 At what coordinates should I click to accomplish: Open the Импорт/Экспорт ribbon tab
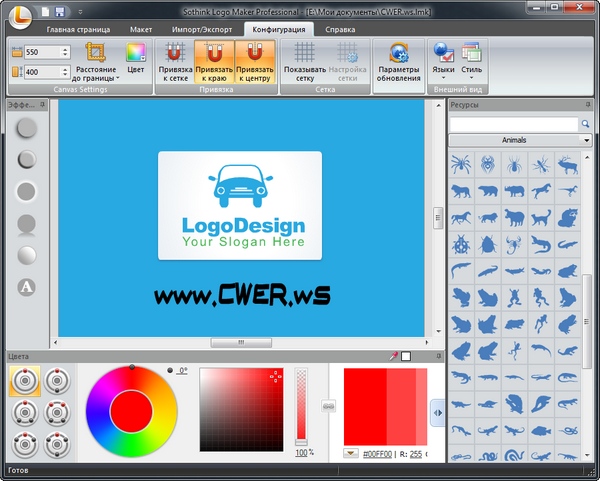204,30
